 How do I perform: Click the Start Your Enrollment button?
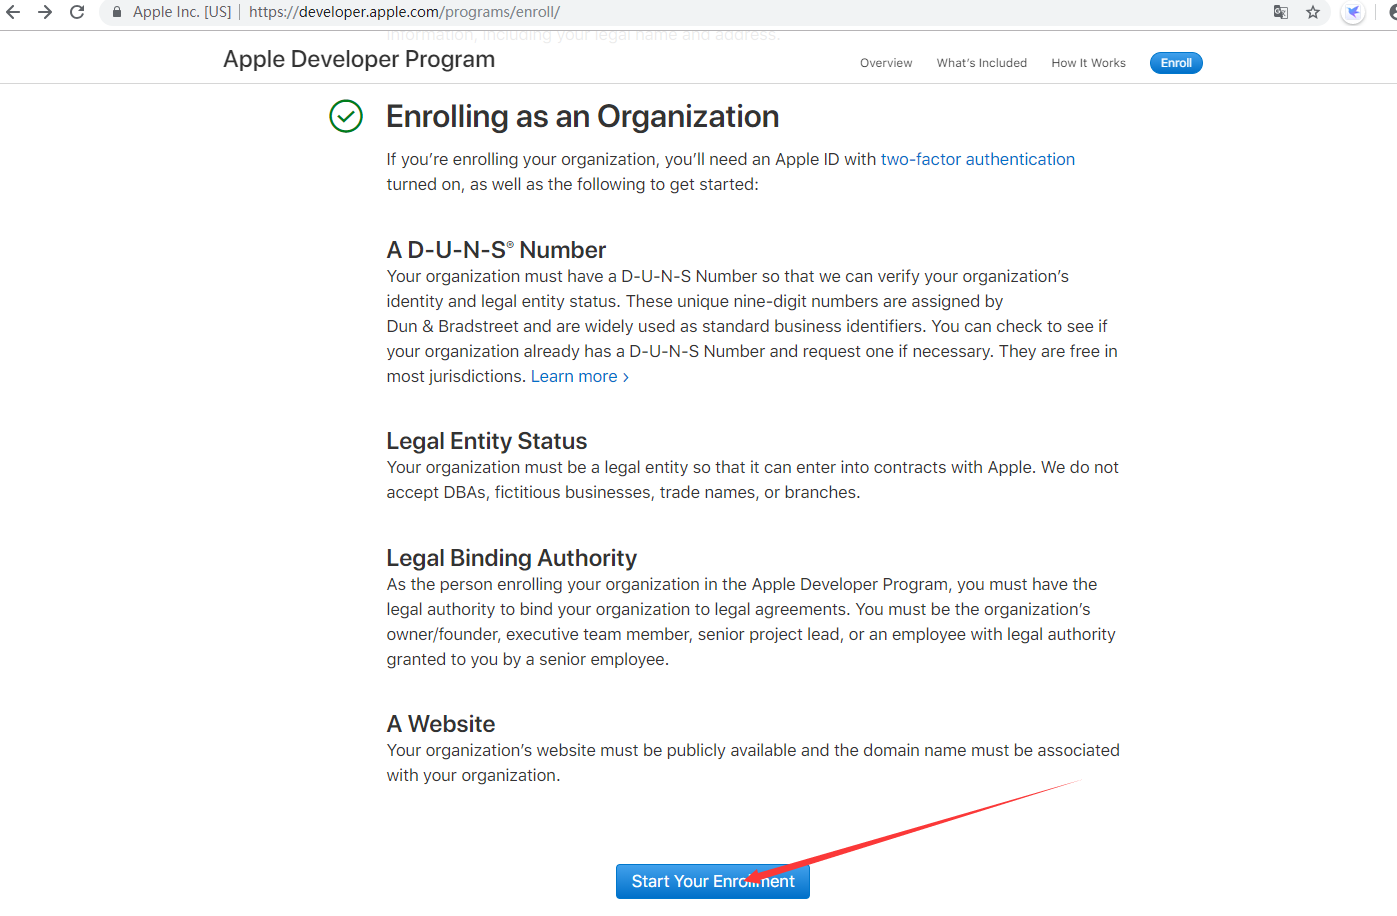713,881
